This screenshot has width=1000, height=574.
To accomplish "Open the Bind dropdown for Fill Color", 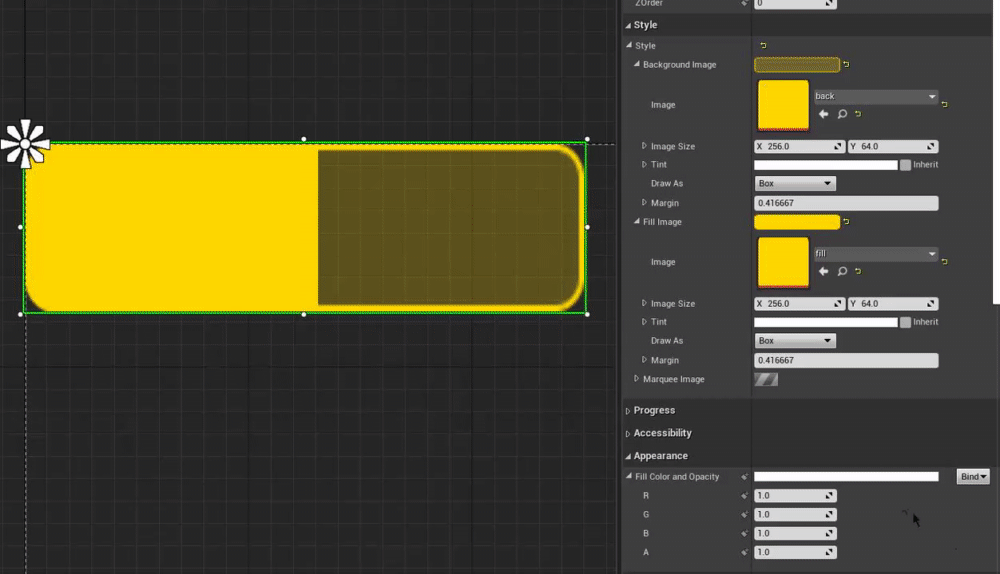I will 972,477.
